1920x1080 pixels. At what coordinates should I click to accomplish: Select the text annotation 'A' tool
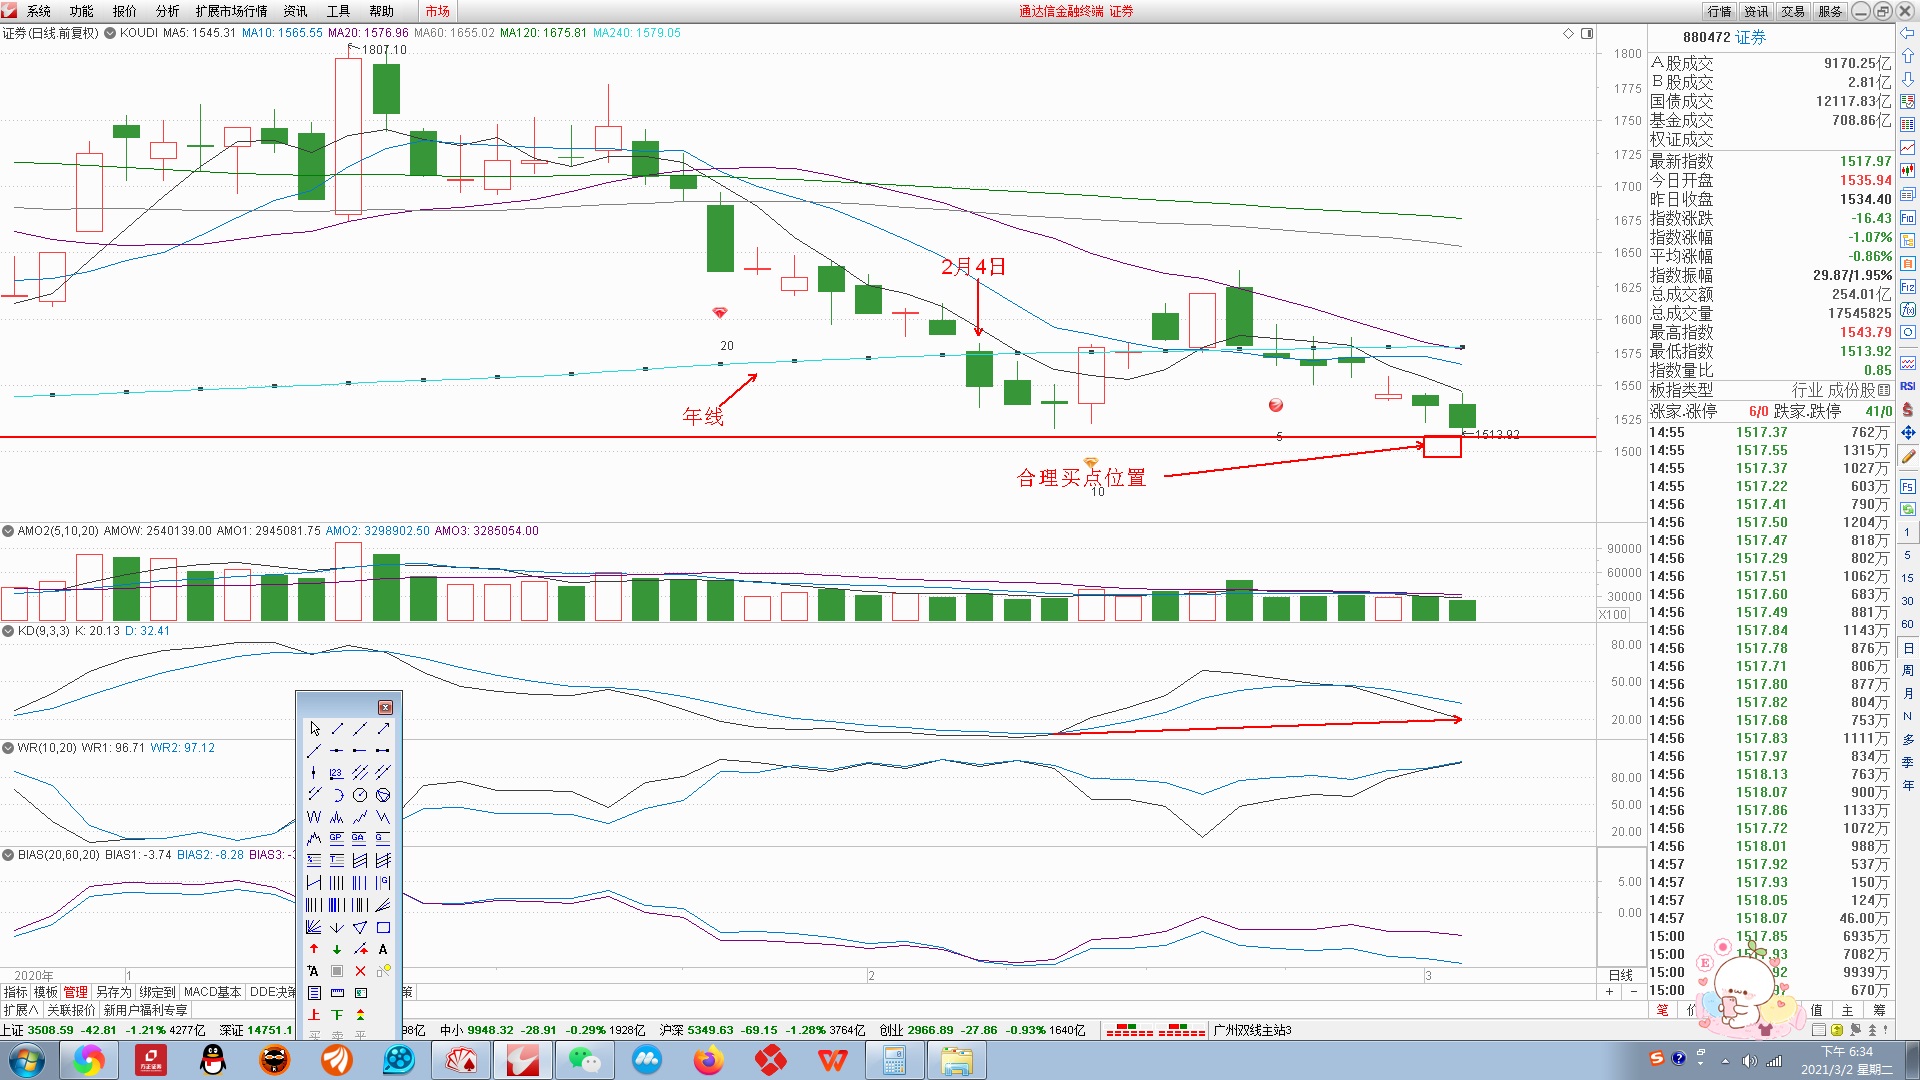coord(383,949)
